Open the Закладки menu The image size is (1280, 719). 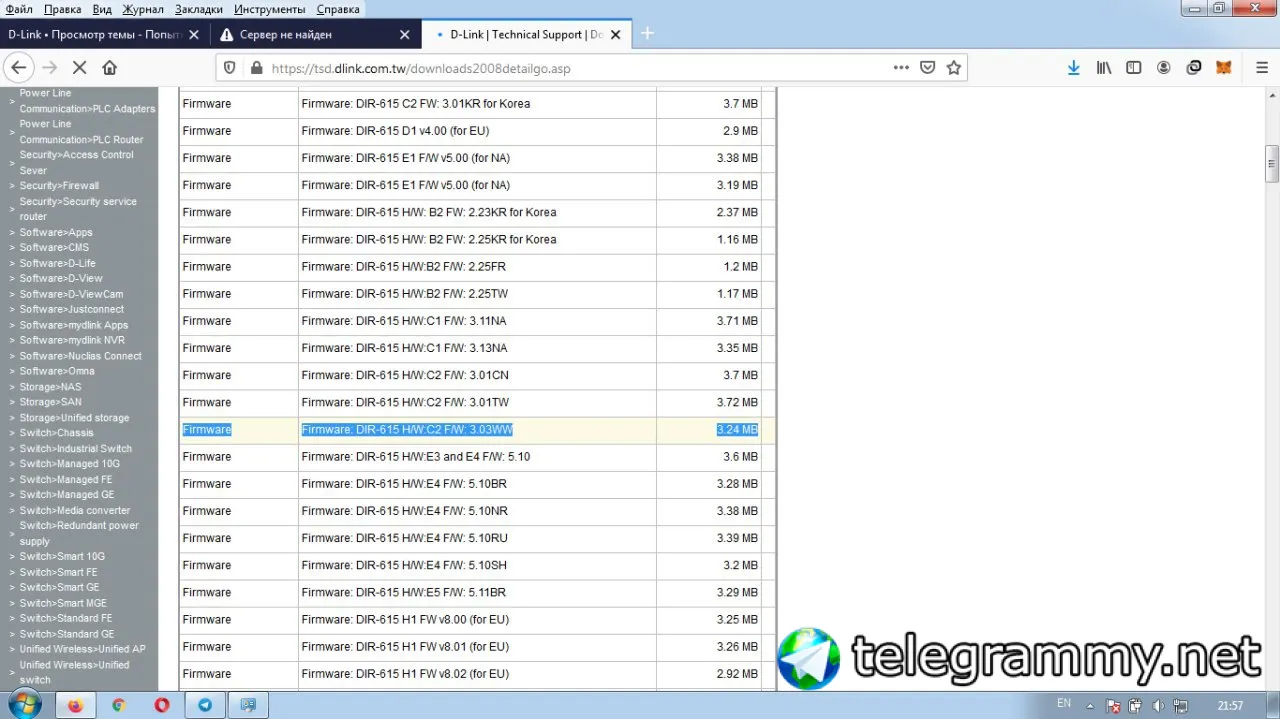[198, 9]
